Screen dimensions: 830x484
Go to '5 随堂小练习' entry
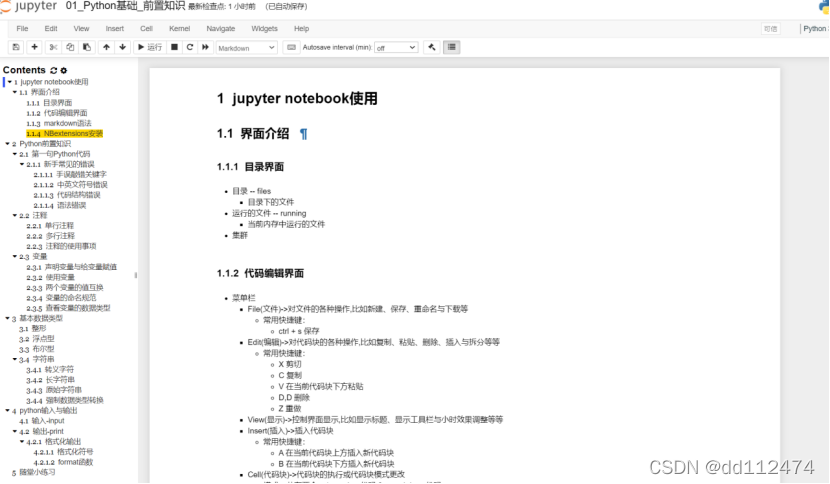point(33,472)
